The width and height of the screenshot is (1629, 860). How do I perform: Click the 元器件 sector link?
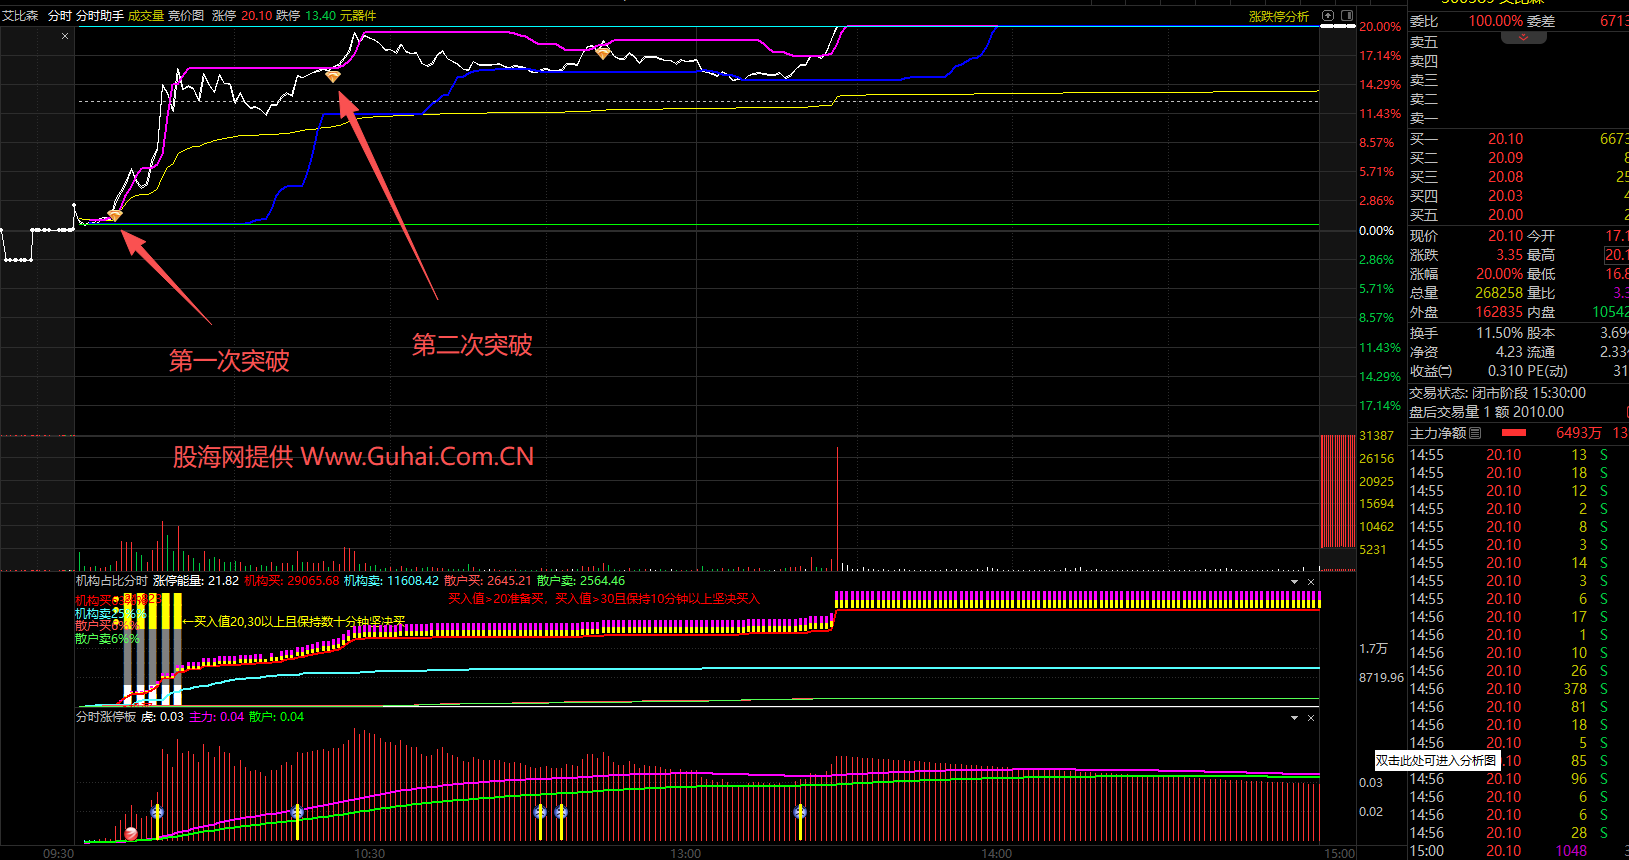tap(358, 16)
